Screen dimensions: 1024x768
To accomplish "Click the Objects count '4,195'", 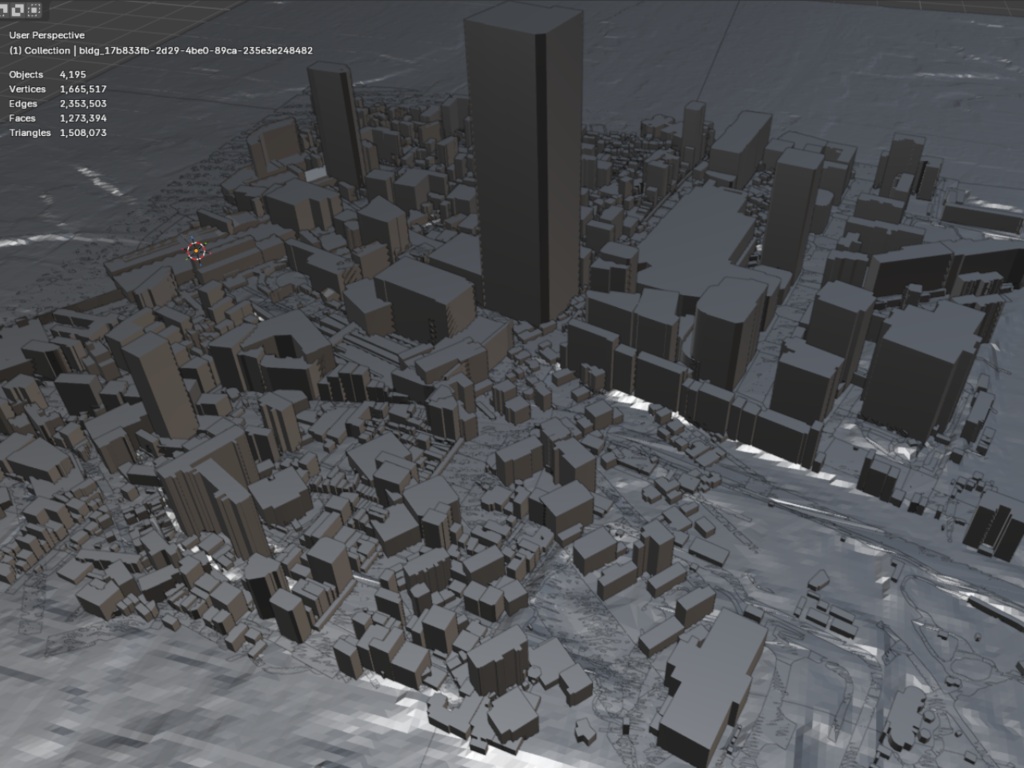I will pos(72,74).
